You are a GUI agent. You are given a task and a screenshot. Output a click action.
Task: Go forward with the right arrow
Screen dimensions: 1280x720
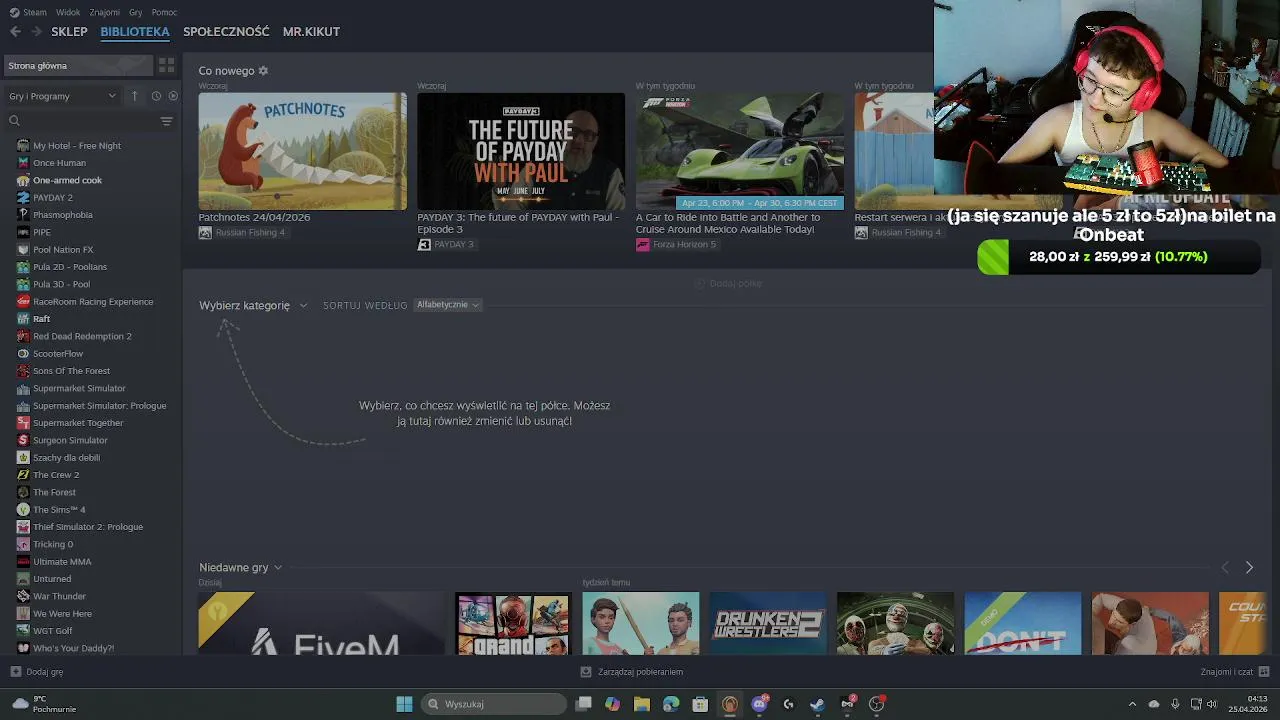[x=36, y=32]
